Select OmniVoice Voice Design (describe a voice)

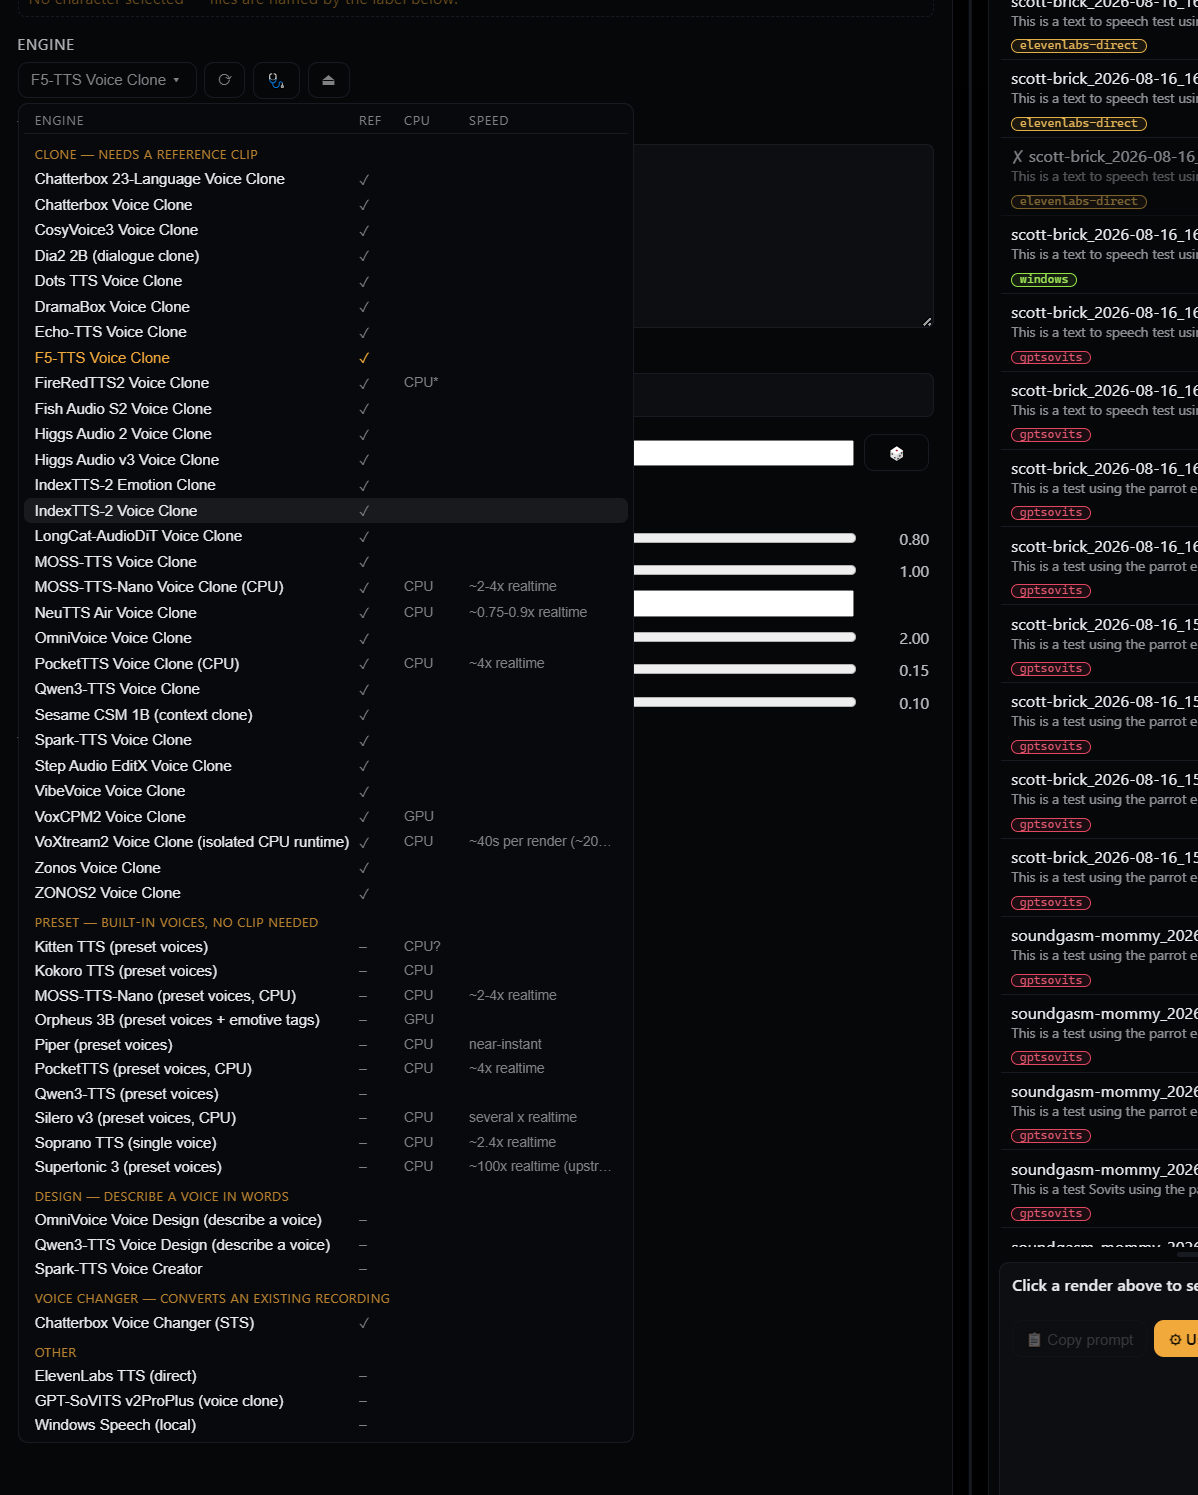click(326, 1220)
